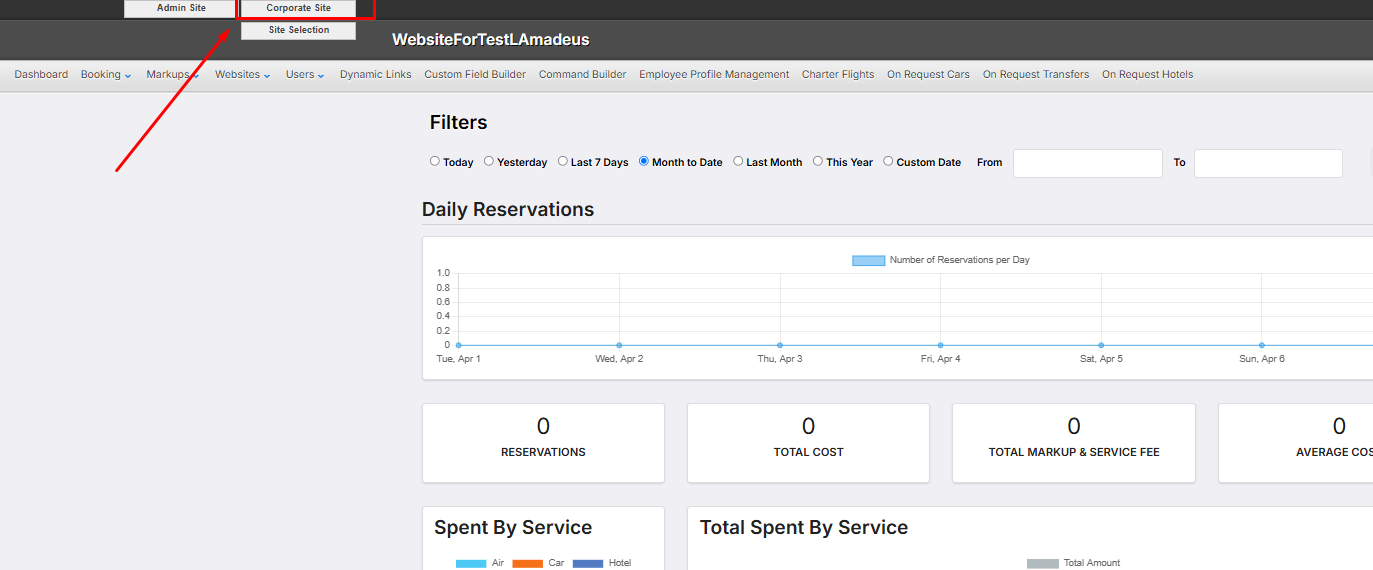
Task: Open On Request Hotels page
Action: click(x=1147, y=74)
